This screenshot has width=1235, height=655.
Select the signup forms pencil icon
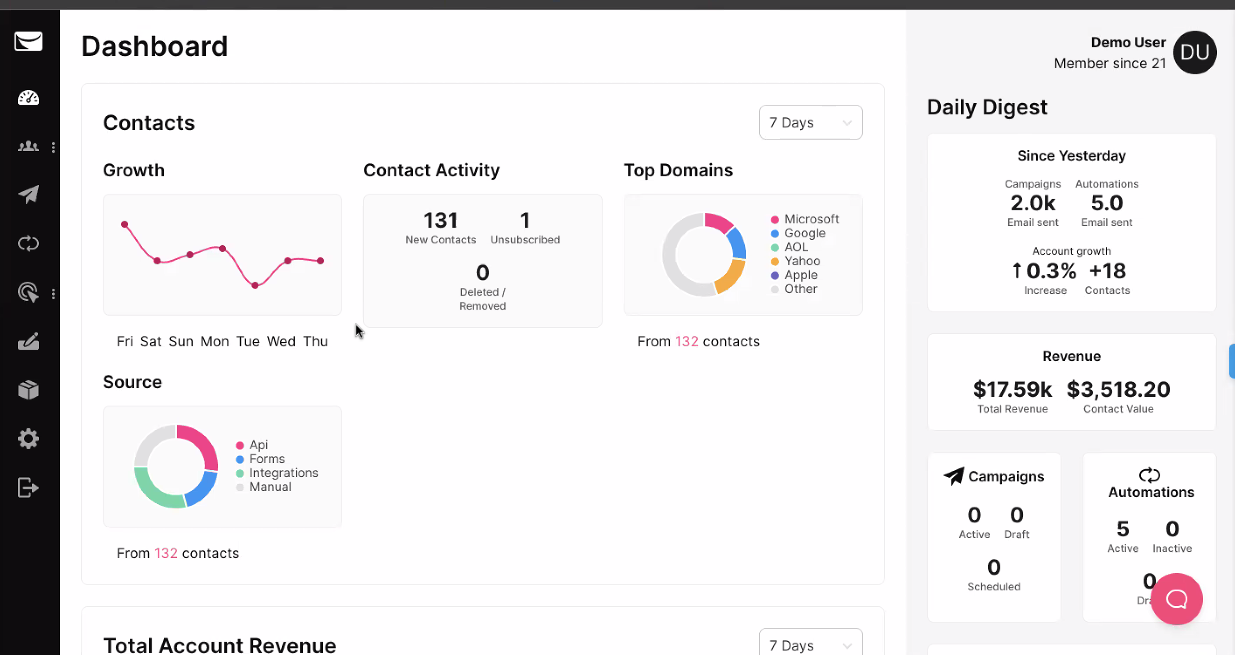28,341
